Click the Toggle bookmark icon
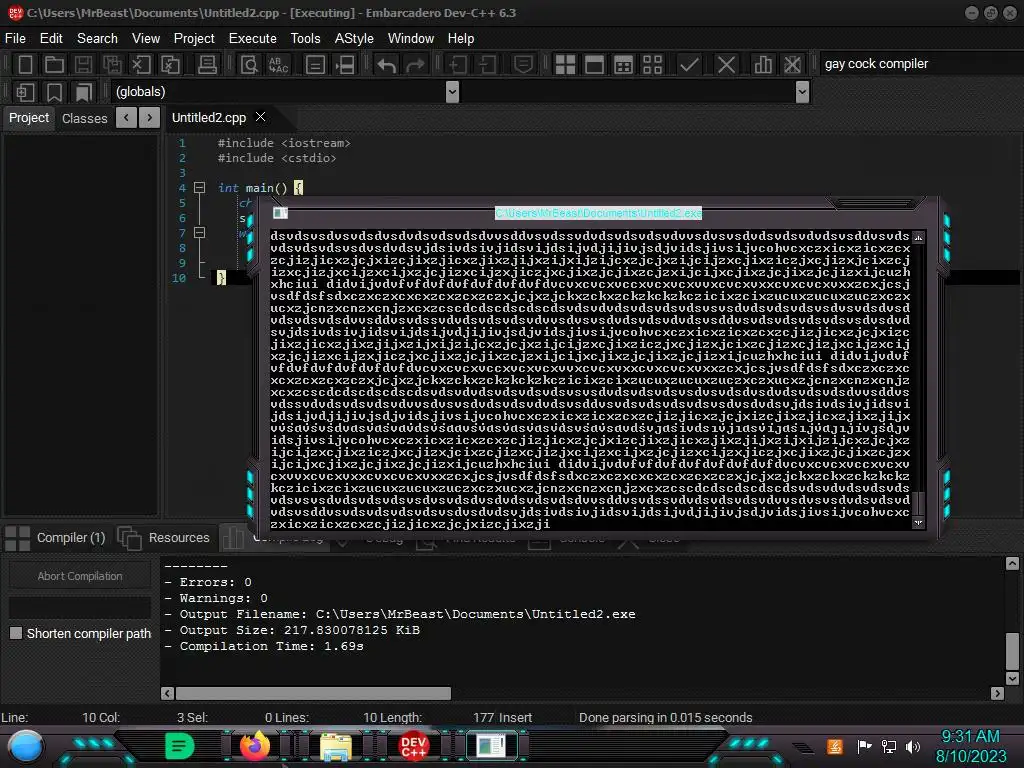Screen dimensions: 1024x768 point(54,92)
